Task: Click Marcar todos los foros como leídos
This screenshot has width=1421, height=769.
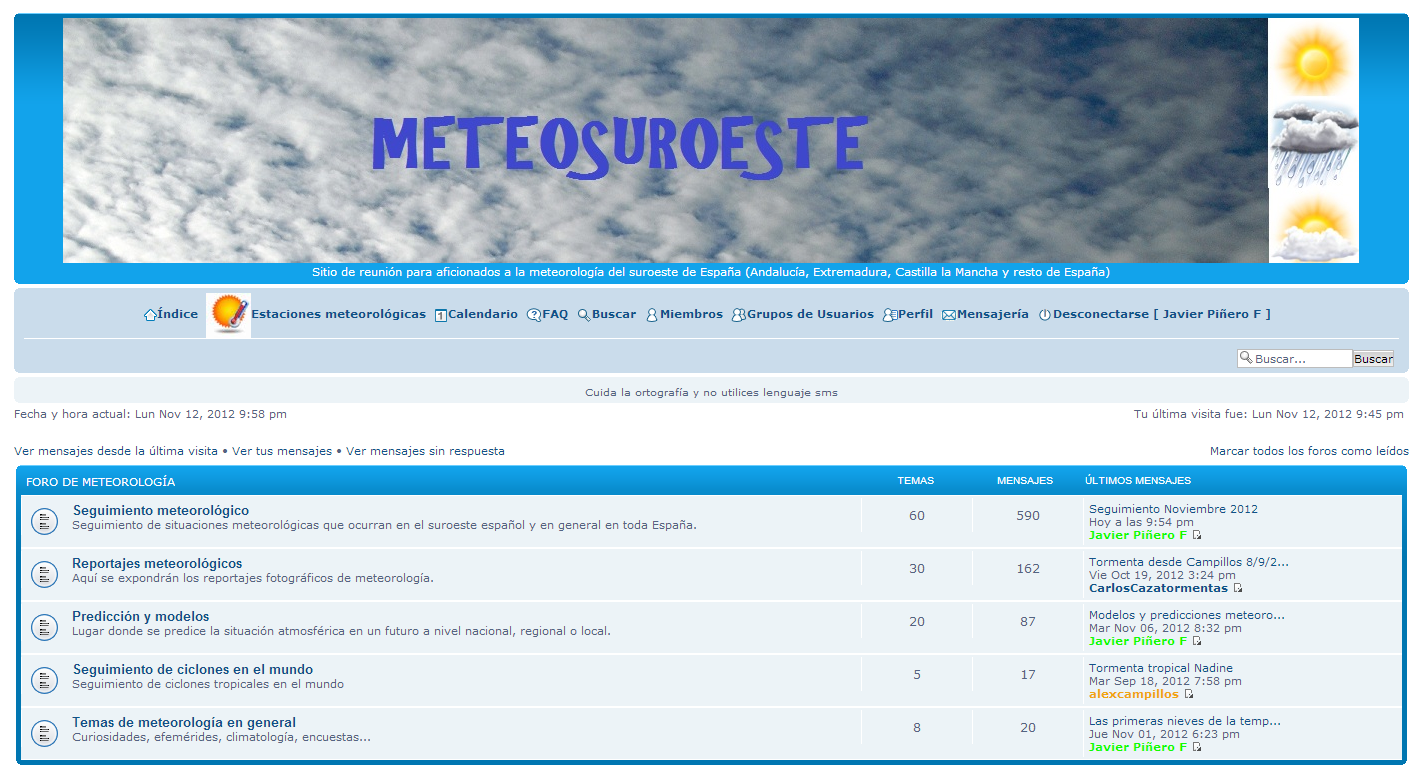Action: tap(1309, 451)
